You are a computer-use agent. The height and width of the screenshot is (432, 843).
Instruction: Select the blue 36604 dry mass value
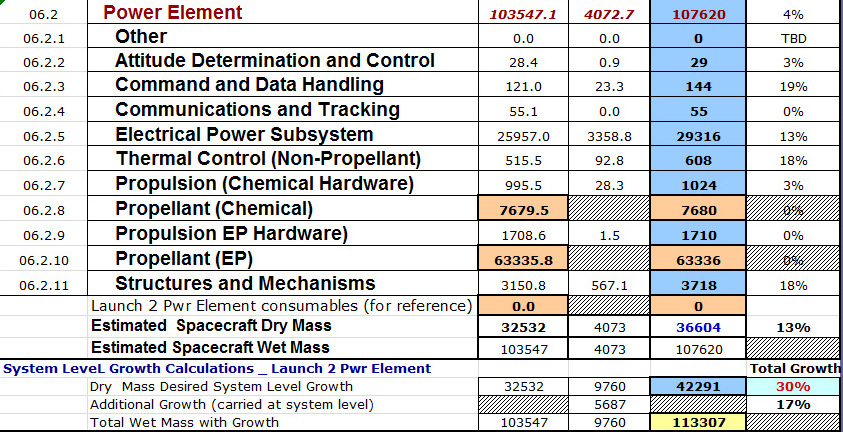[698, 327]
